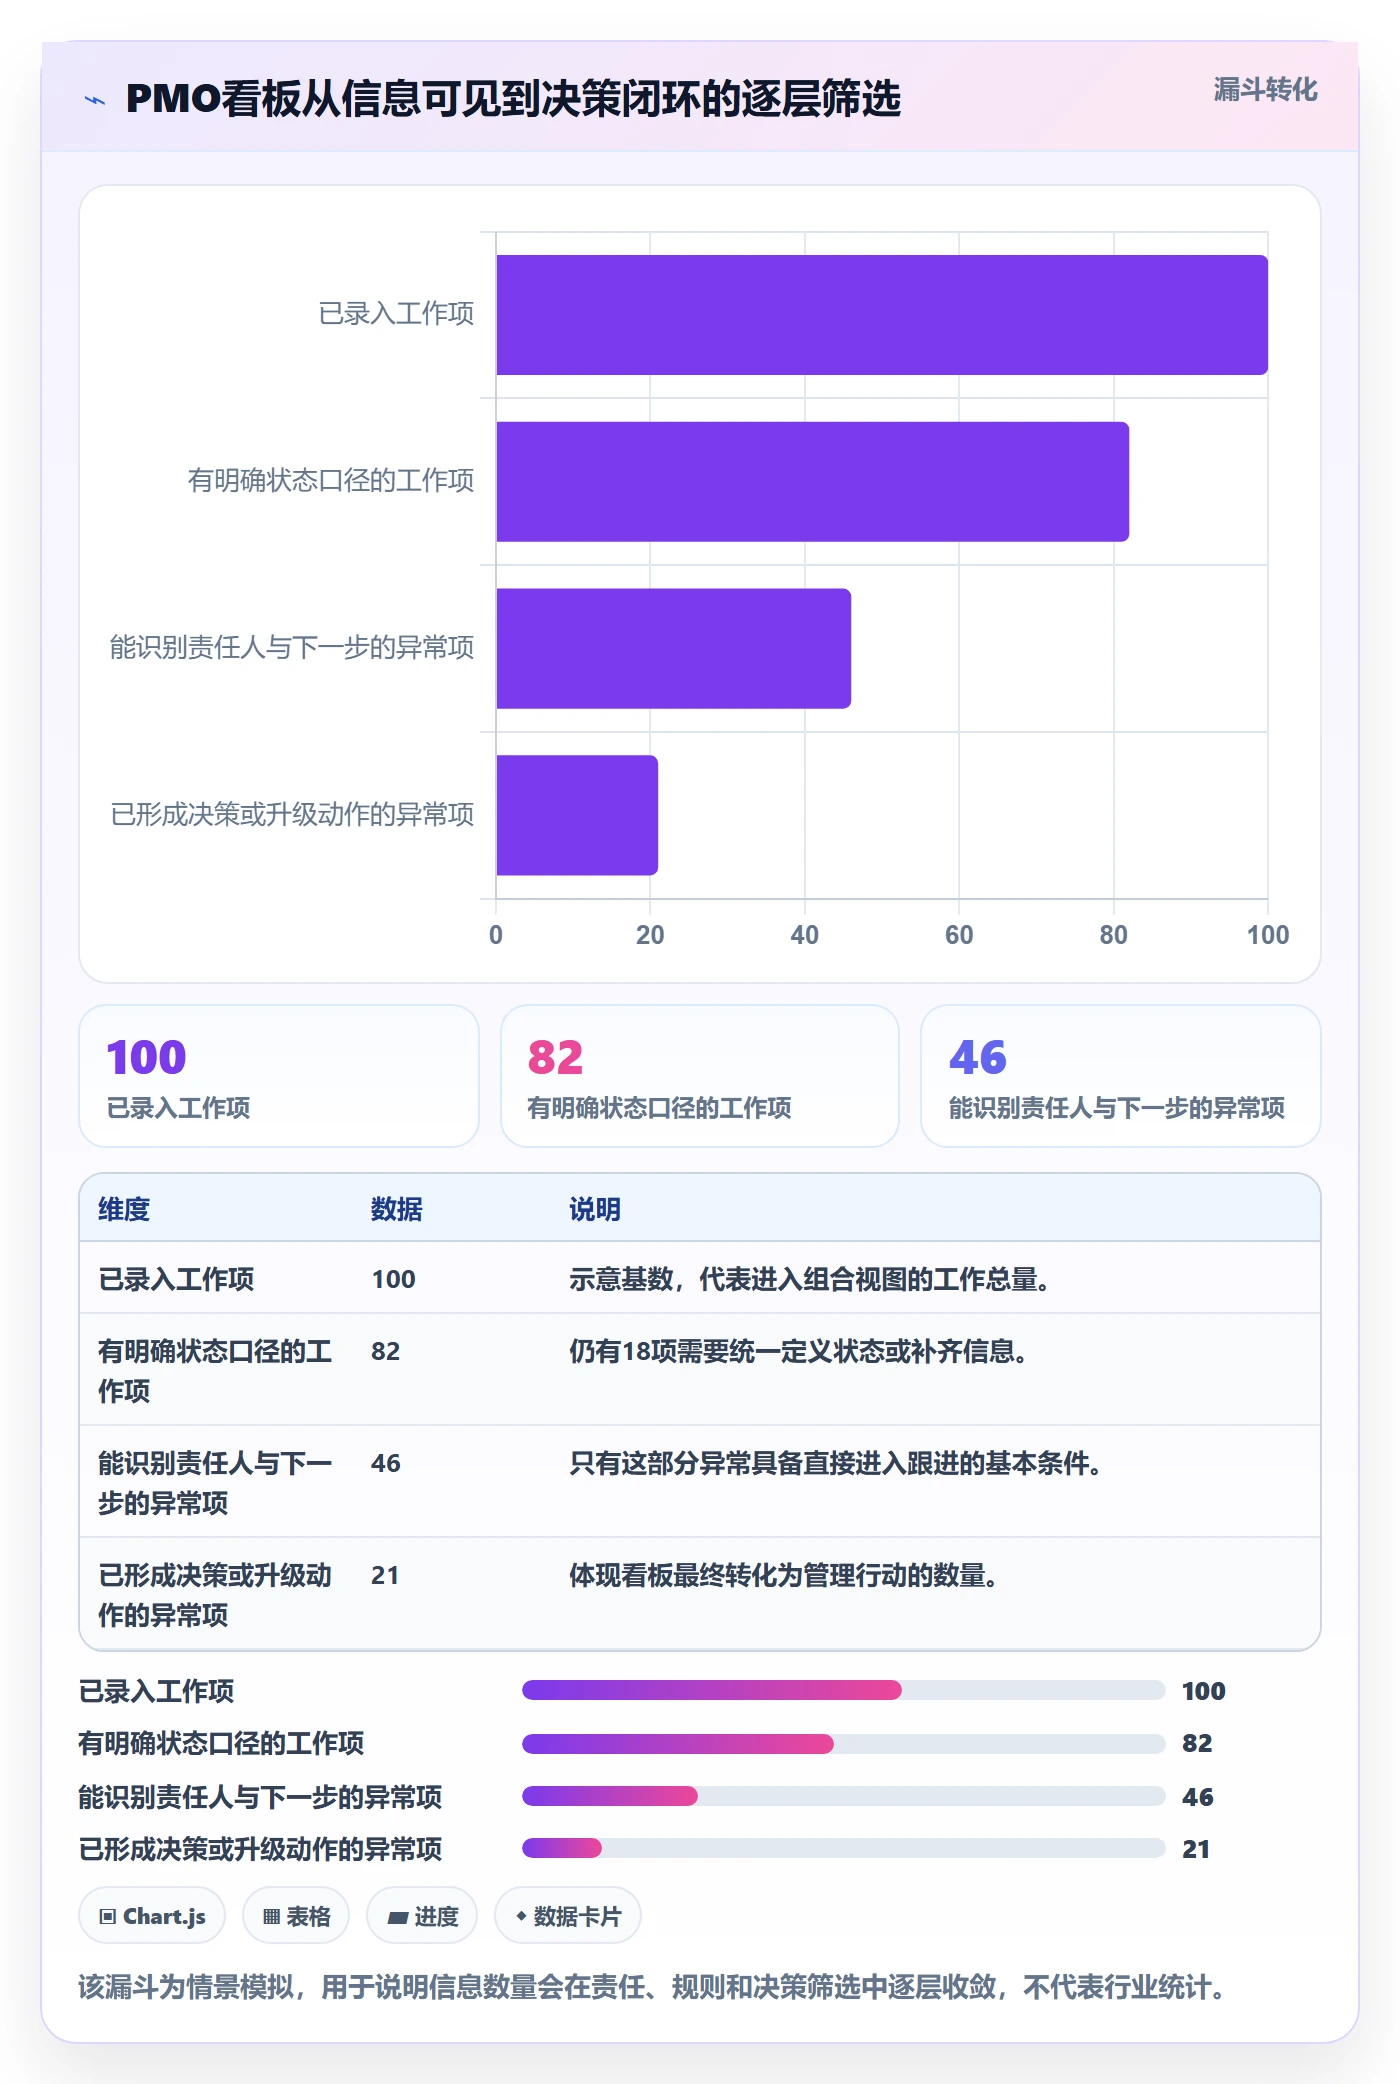The height and width of the screenshot is (2084, 1400).
Task: Click progress value 21
Action: pyautogui.click(x=1196, y=1849)
